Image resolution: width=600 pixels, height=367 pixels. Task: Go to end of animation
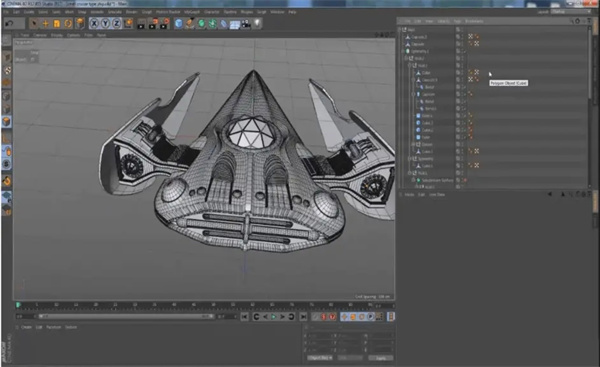pyautogui.click(x=303, y=316)
